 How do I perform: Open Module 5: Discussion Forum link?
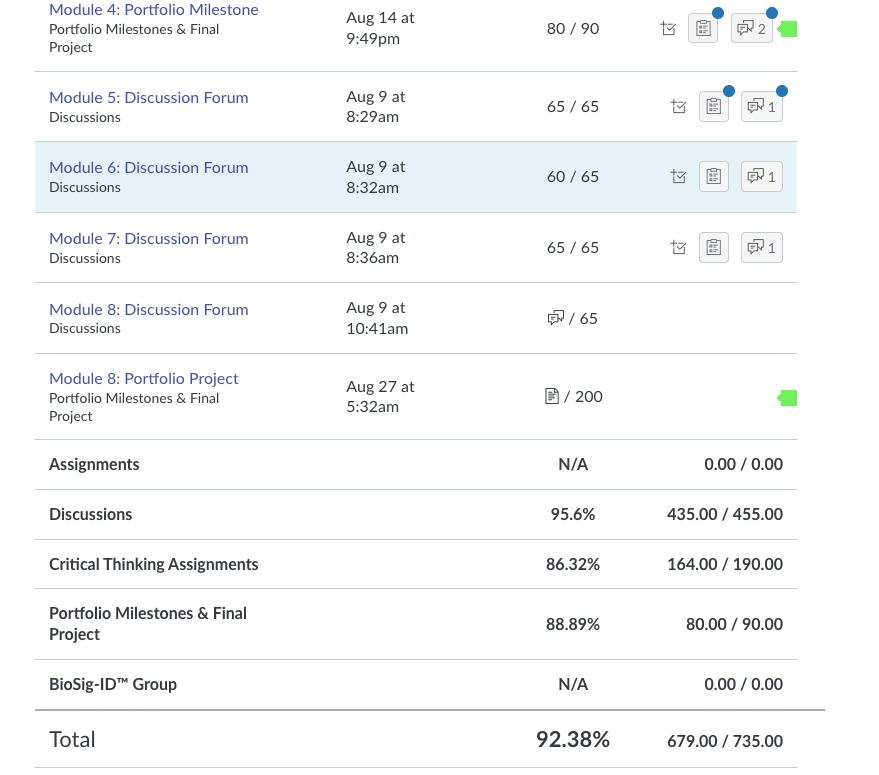click(148, 98)
